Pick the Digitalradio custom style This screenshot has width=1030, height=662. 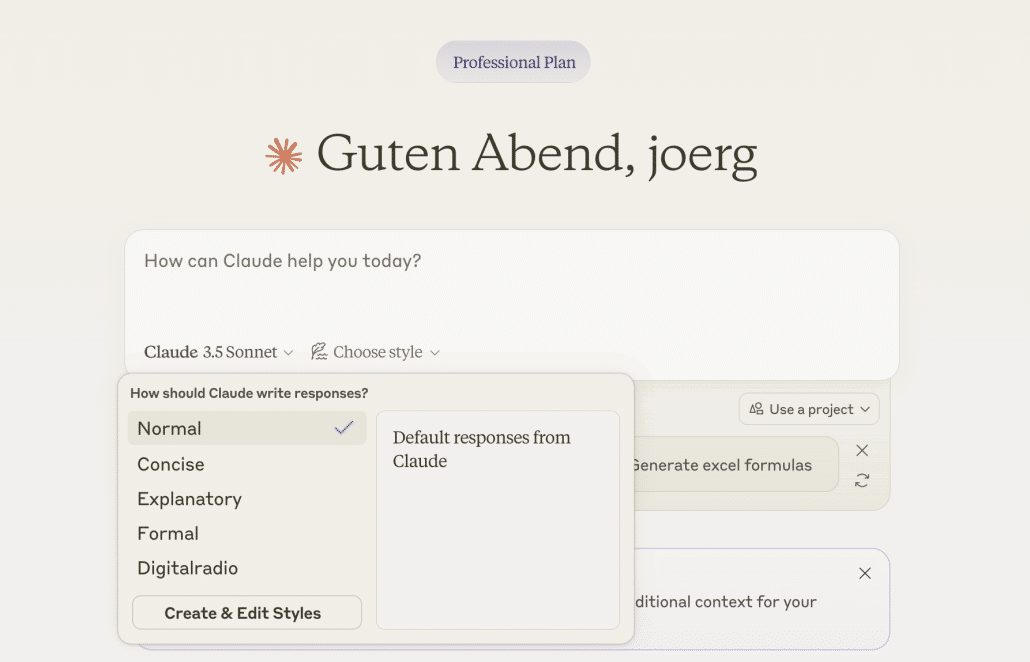pos(188,569)
